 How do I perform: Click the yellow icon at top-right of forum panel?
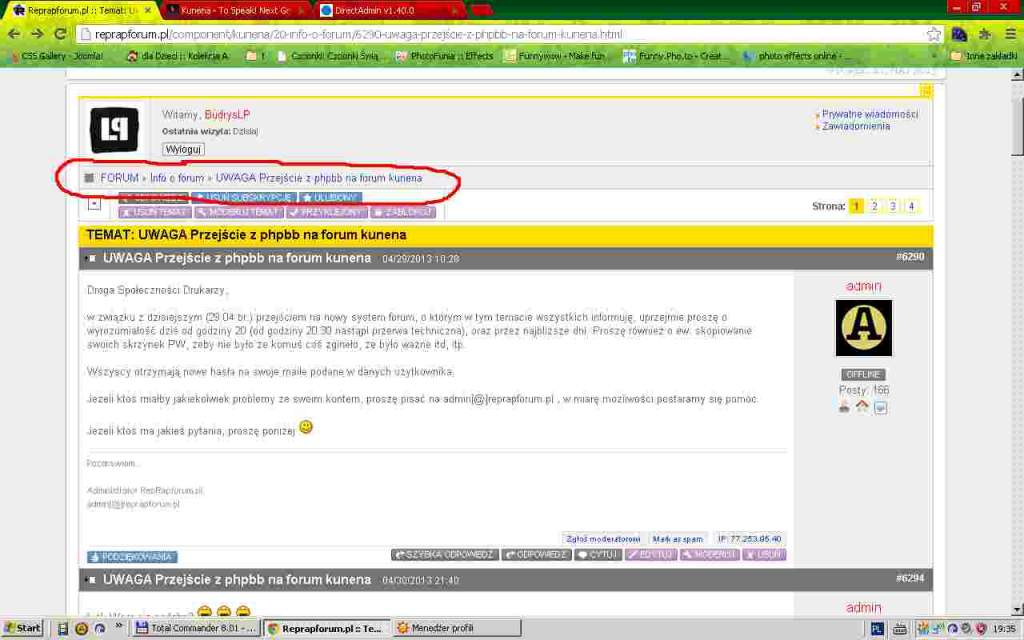tap(925, 91)
